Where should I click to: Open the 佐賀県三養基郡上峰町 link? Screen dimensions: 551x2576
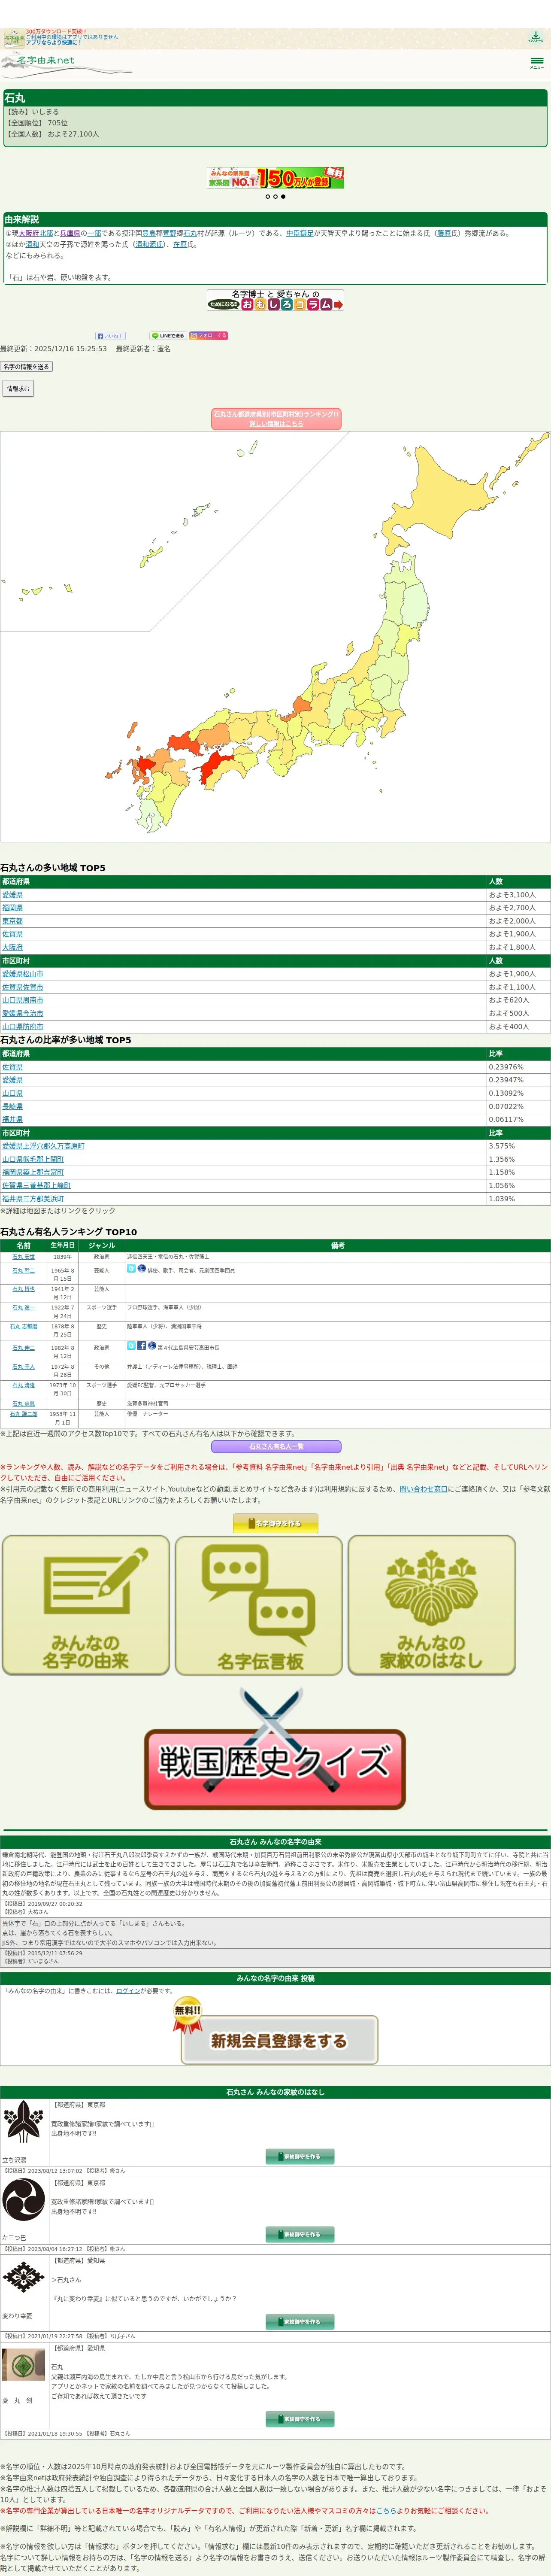pos(36,1185)
